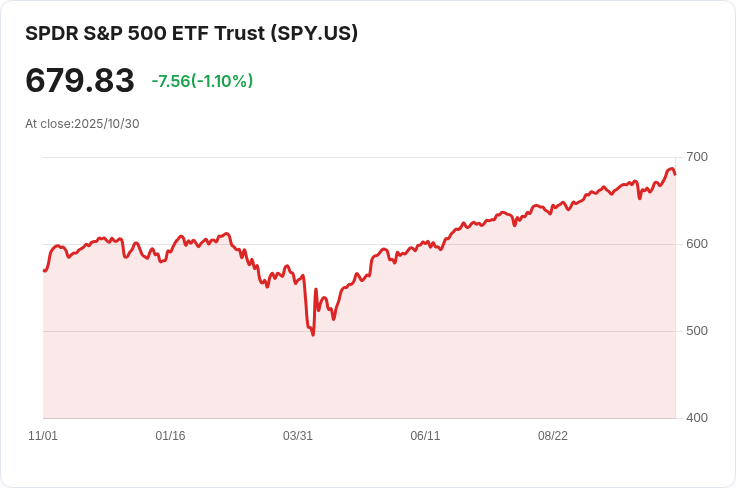Image resolution: width=736 pixels, height=488 pixels.
Task: Click the At close:2025/10/30 date text
Action: pyautogui.click(x=82, y=124)
